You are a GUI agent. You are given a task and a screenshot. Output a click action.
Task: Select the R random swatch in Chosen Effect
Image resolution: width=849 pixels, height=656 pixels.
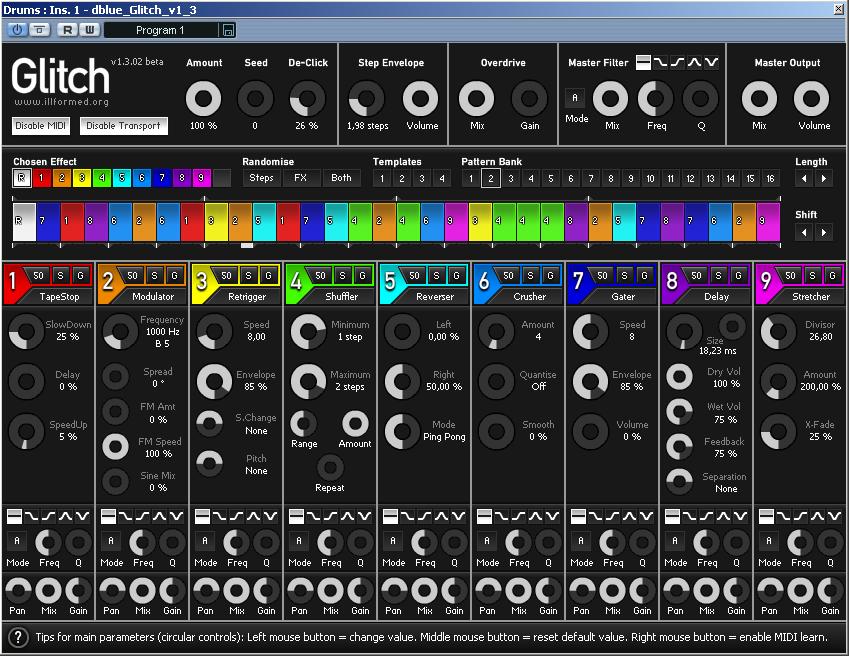coord(22,178)
